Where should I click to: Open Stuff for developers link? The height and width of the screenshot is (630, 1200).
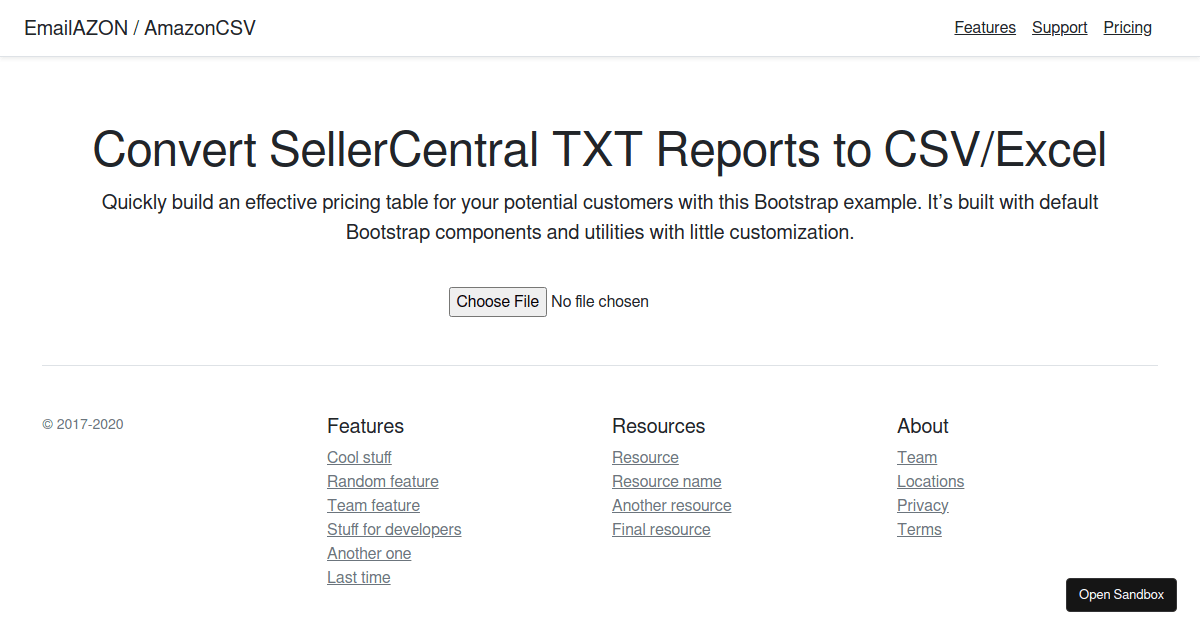pyautogui.click(x=394, y=529)
